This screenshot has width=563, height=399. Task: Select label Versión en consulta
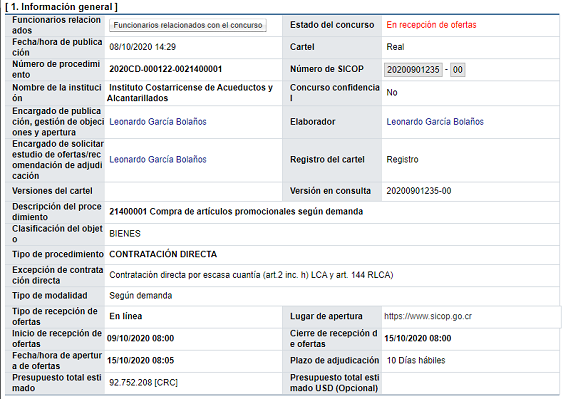pos(330,191)
